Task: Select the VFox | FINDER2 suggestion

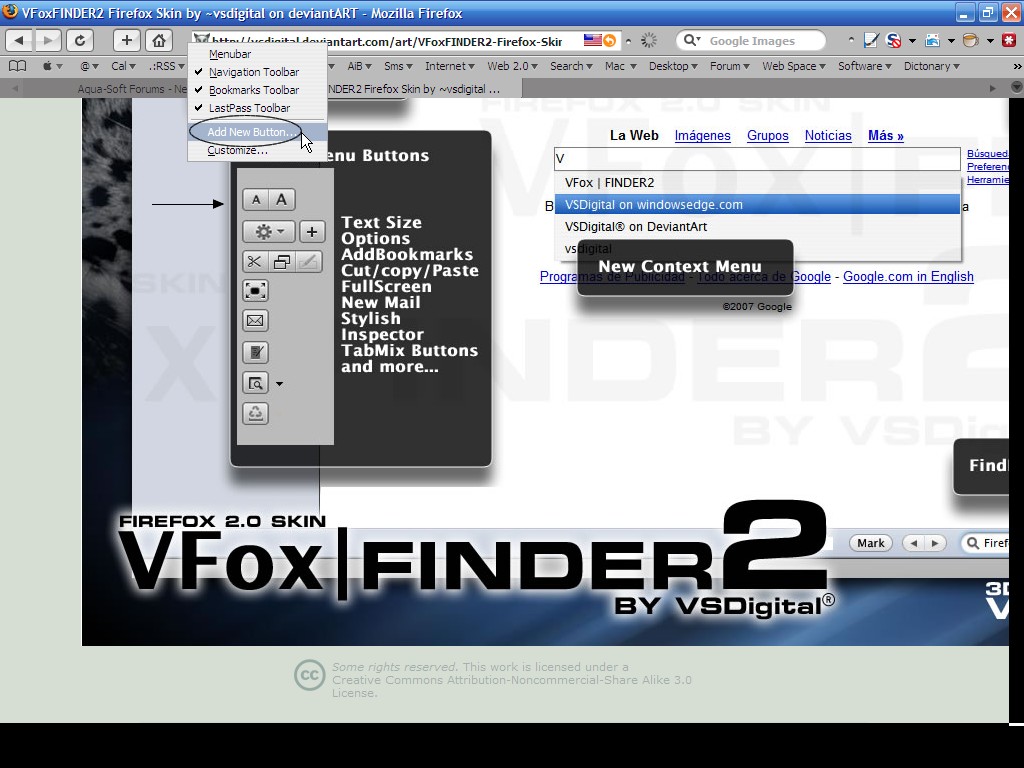Action: (x=758, y=183)
